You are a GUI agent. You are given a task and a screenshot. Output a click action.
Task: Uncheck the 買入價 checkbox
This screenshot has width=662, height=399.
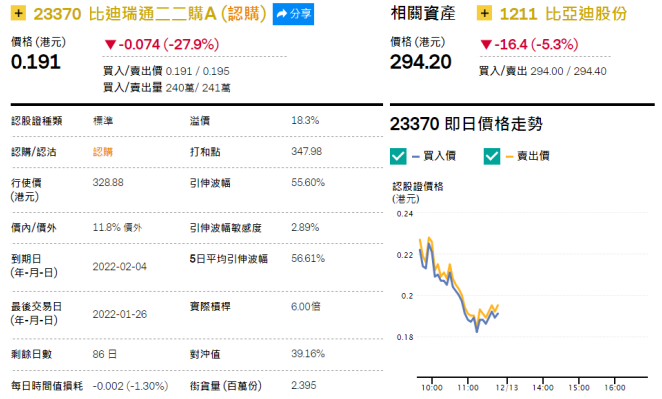click(x=398, y=156)
